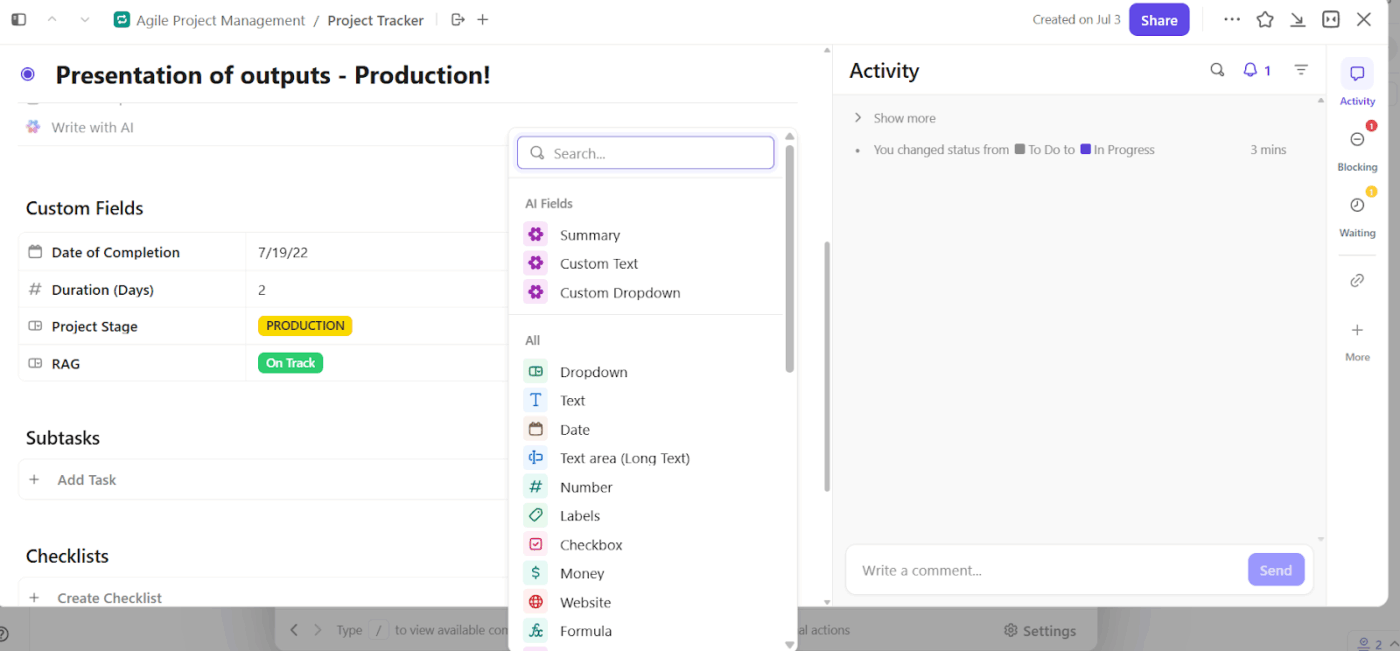Expand Show more in Activity
1400x651 pixels.
(x=904, y=118)
